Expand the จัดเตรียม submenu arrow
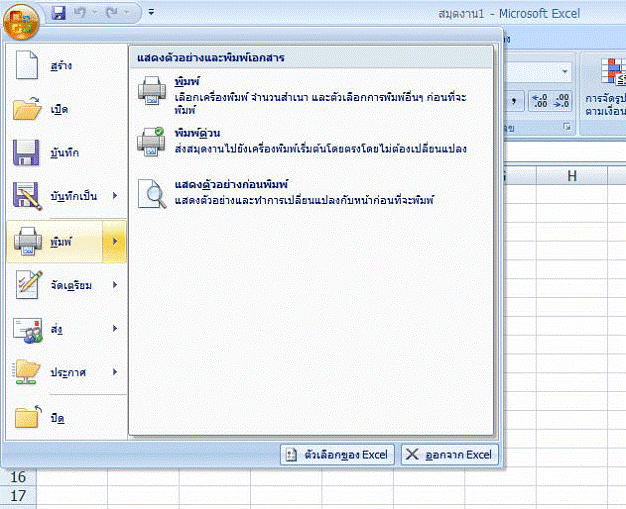Viewport: 626px width, 509px height. point(115,285)
